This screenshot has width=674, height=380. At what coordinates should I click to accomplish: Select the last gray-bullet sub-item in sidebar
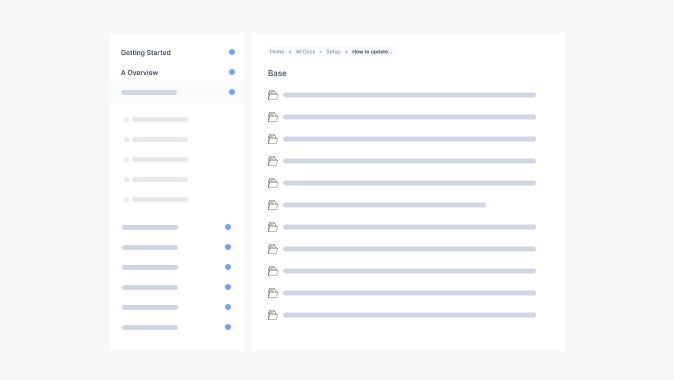tap(156, 199)
